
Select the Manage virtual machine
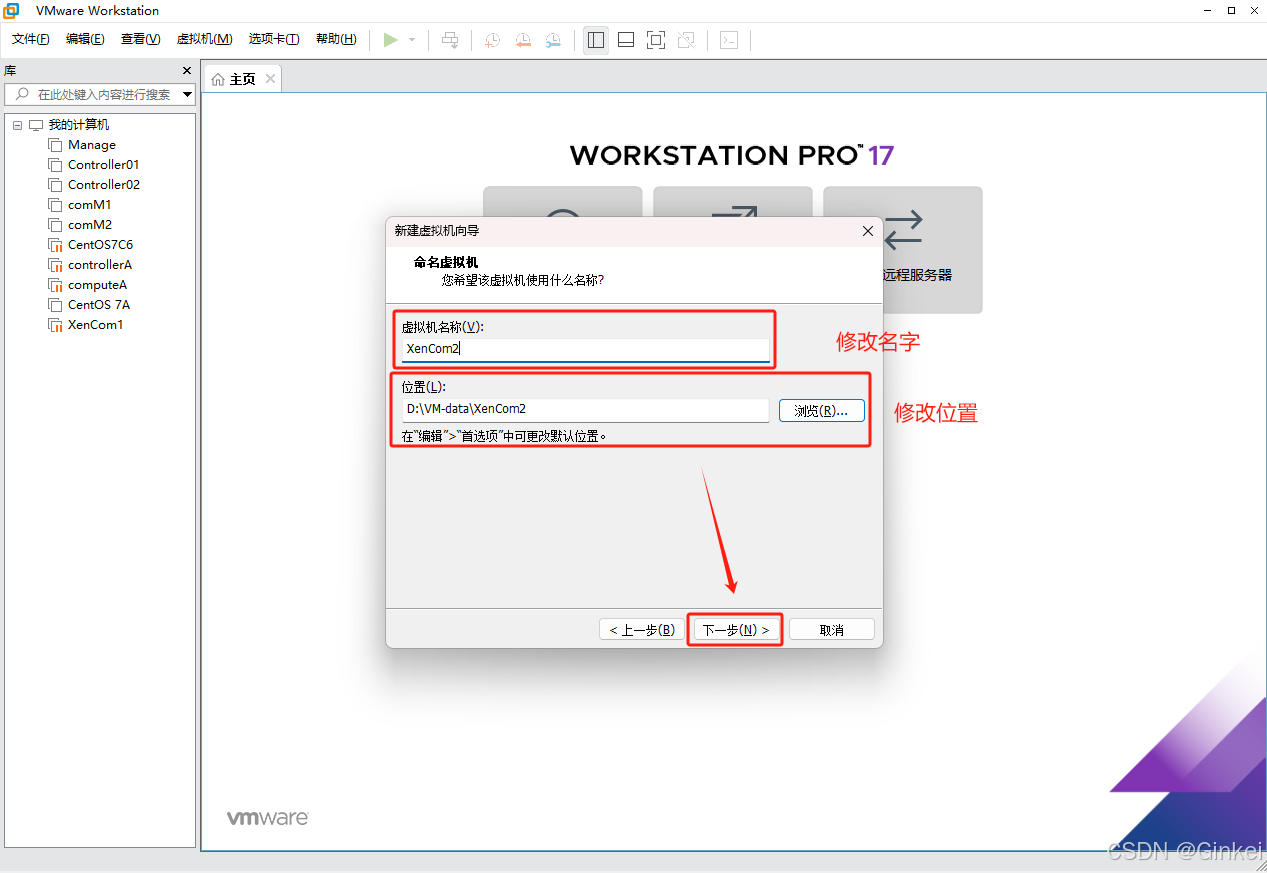point(92,145)
